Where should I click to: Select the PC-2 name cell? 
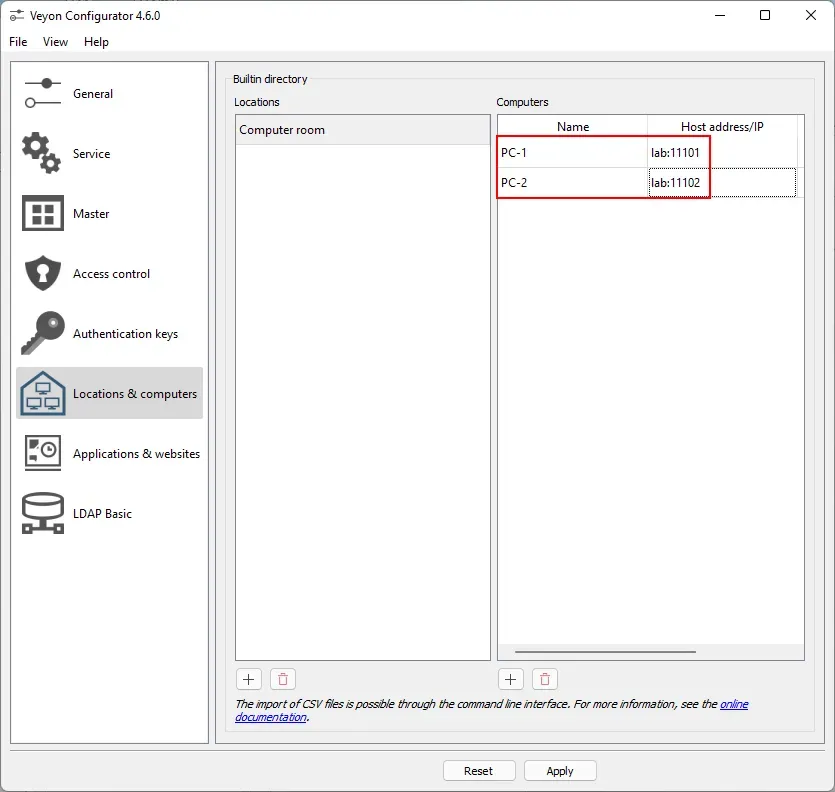[572, 183]
